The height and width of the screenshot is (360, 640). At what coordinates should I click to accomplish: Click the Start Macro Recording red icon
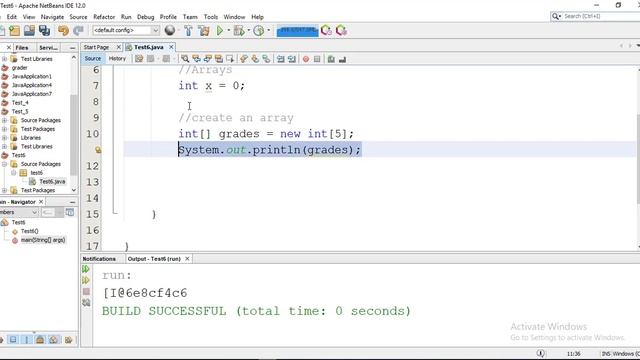(x=306, y=59)
